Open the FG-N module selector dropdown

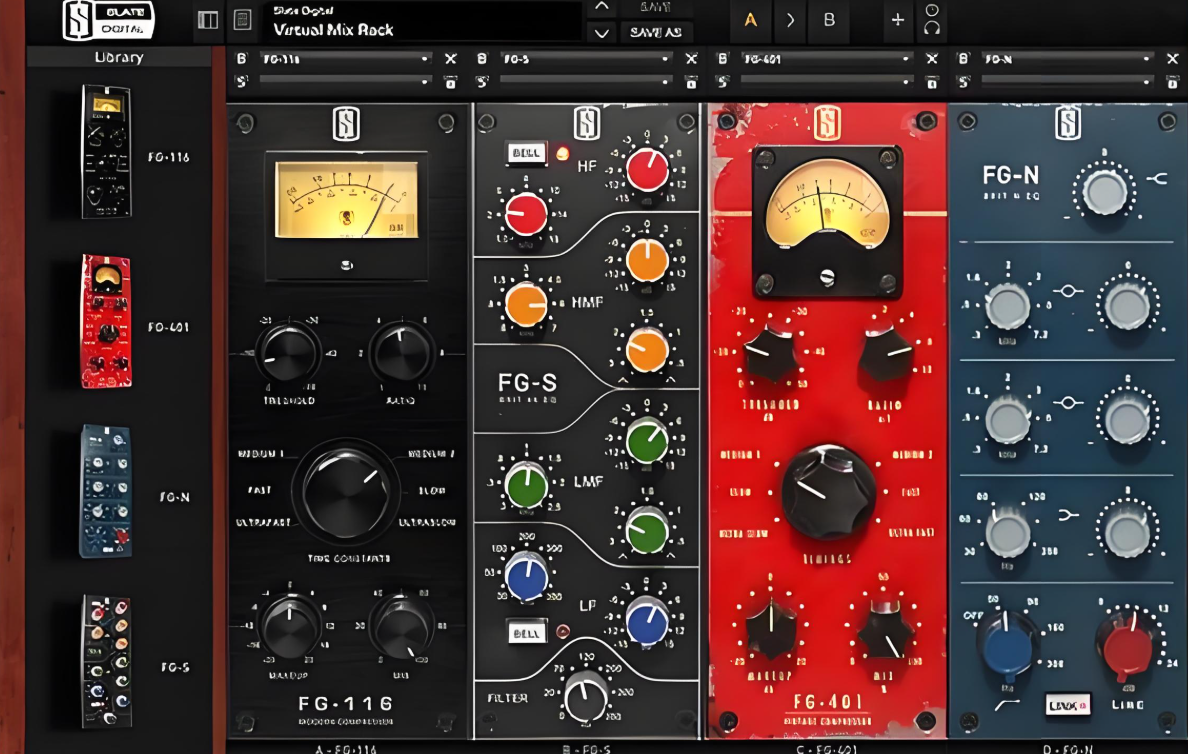click(x=1068, y=58)
